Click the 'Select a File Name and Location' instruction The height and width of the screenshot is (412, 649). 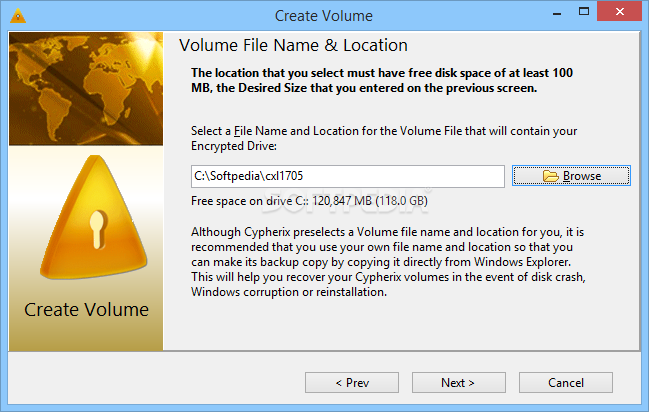pos(384,138)
